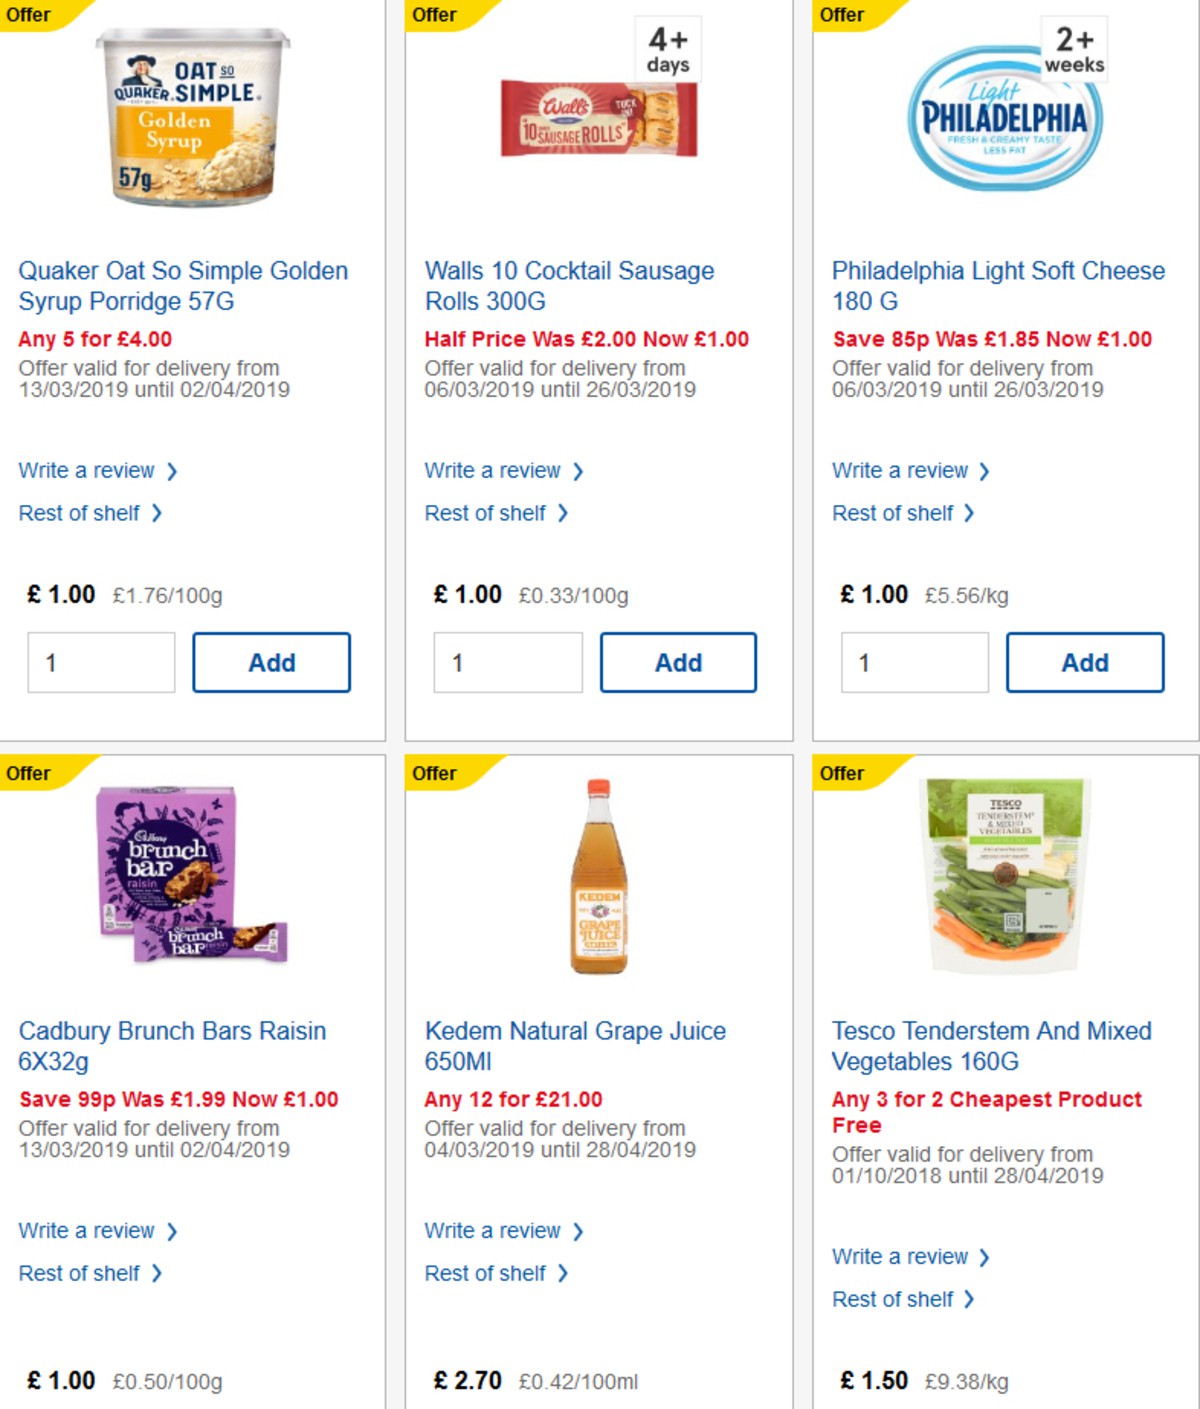Click the quantity box for Walls sausage rolls

click(x=507, y=661)
